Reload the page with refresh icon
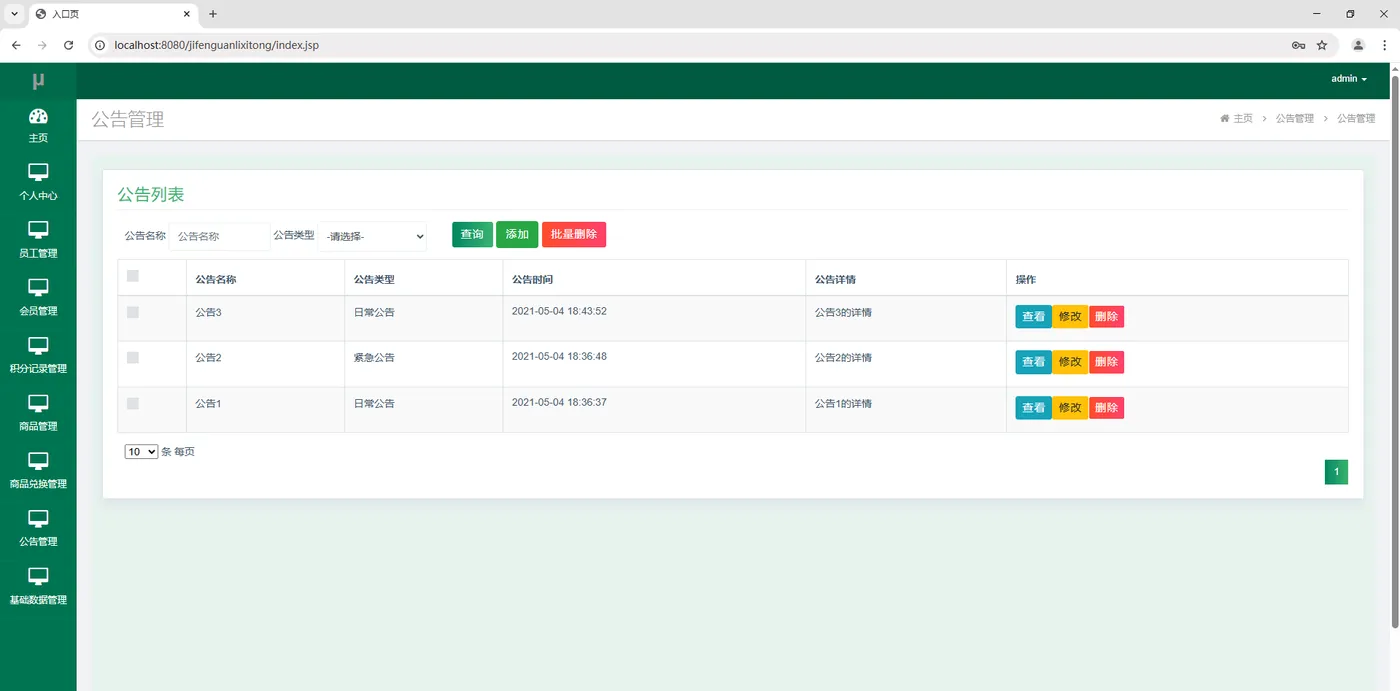Image resolution: width=1400 pixels, height=691 pixels. coord(69,45)
